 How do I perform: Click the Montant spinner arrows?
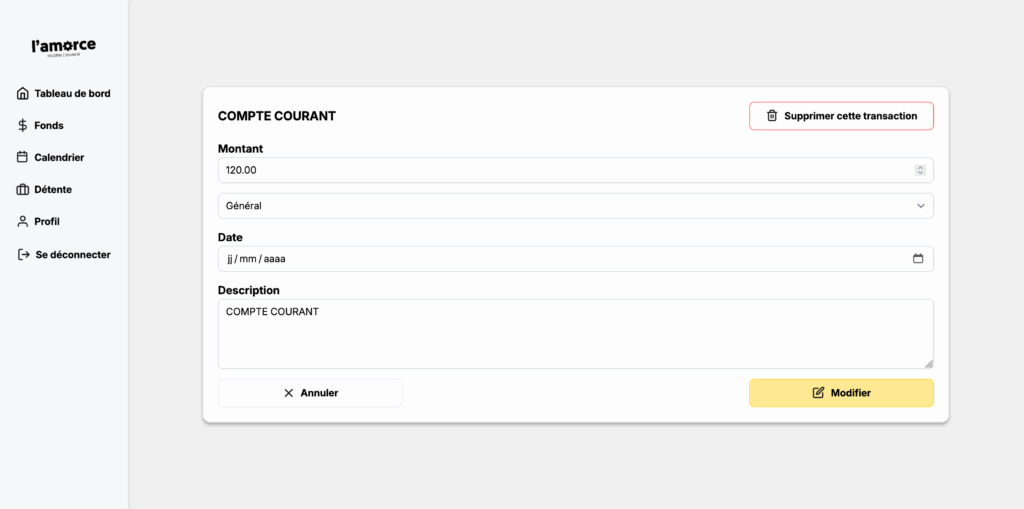click(x=920, y=170)
